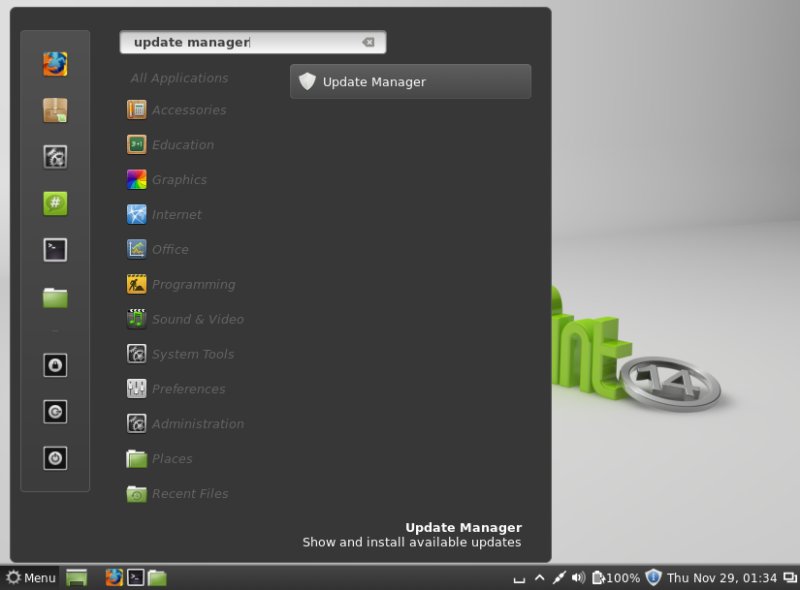
Task: Open Terminal from the favorites sidebar
Action: click(x=55, y=250)
